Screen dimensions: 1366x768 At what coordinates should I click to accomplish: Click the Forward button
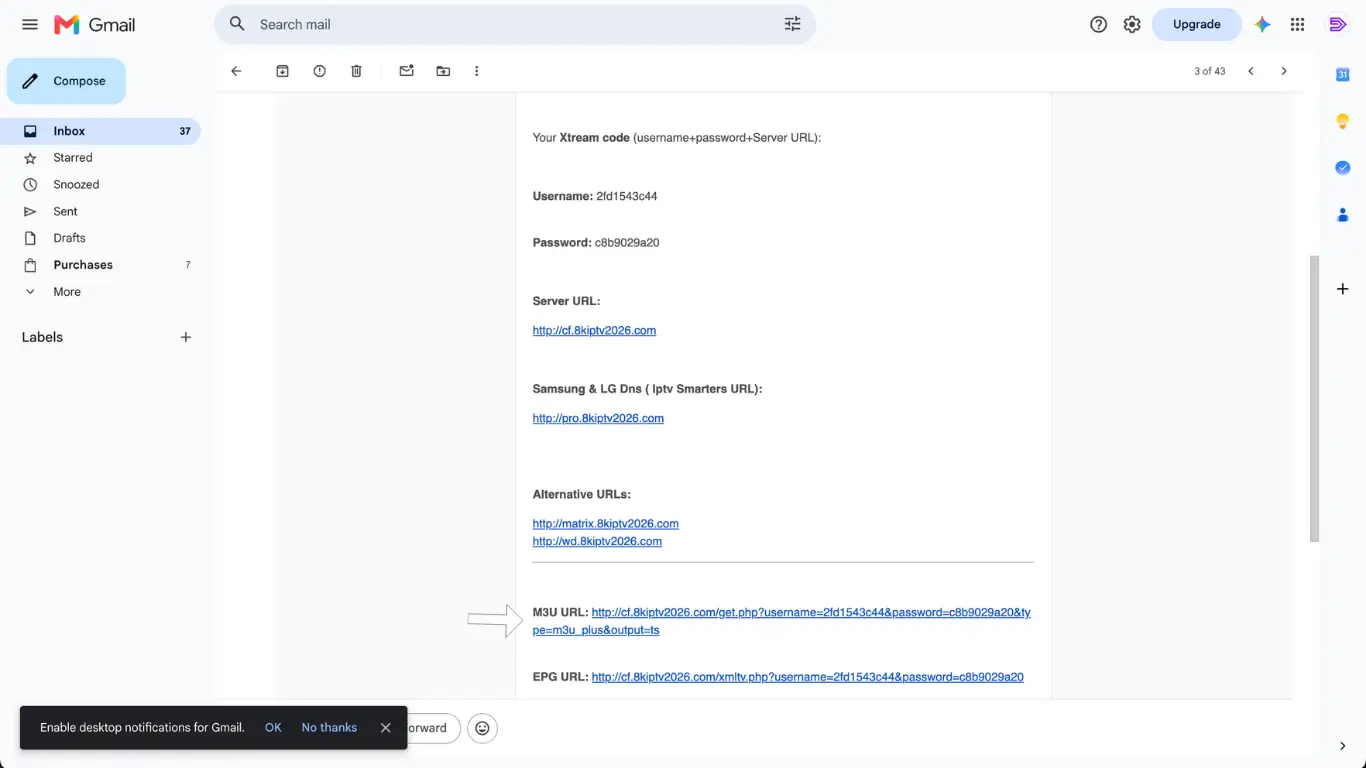pyautogui.click(x=434, y=728)
